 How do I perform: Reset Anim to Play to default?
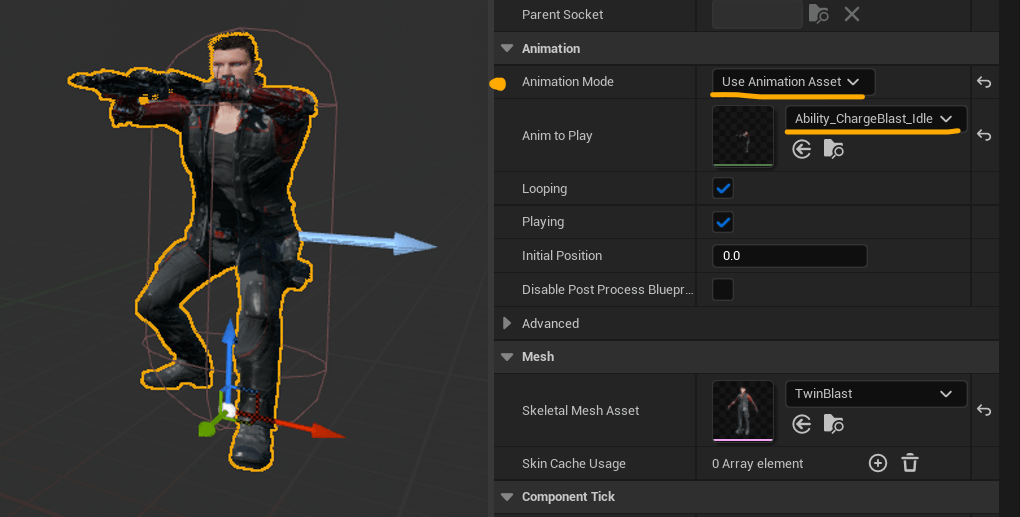(x=984, y=135)
